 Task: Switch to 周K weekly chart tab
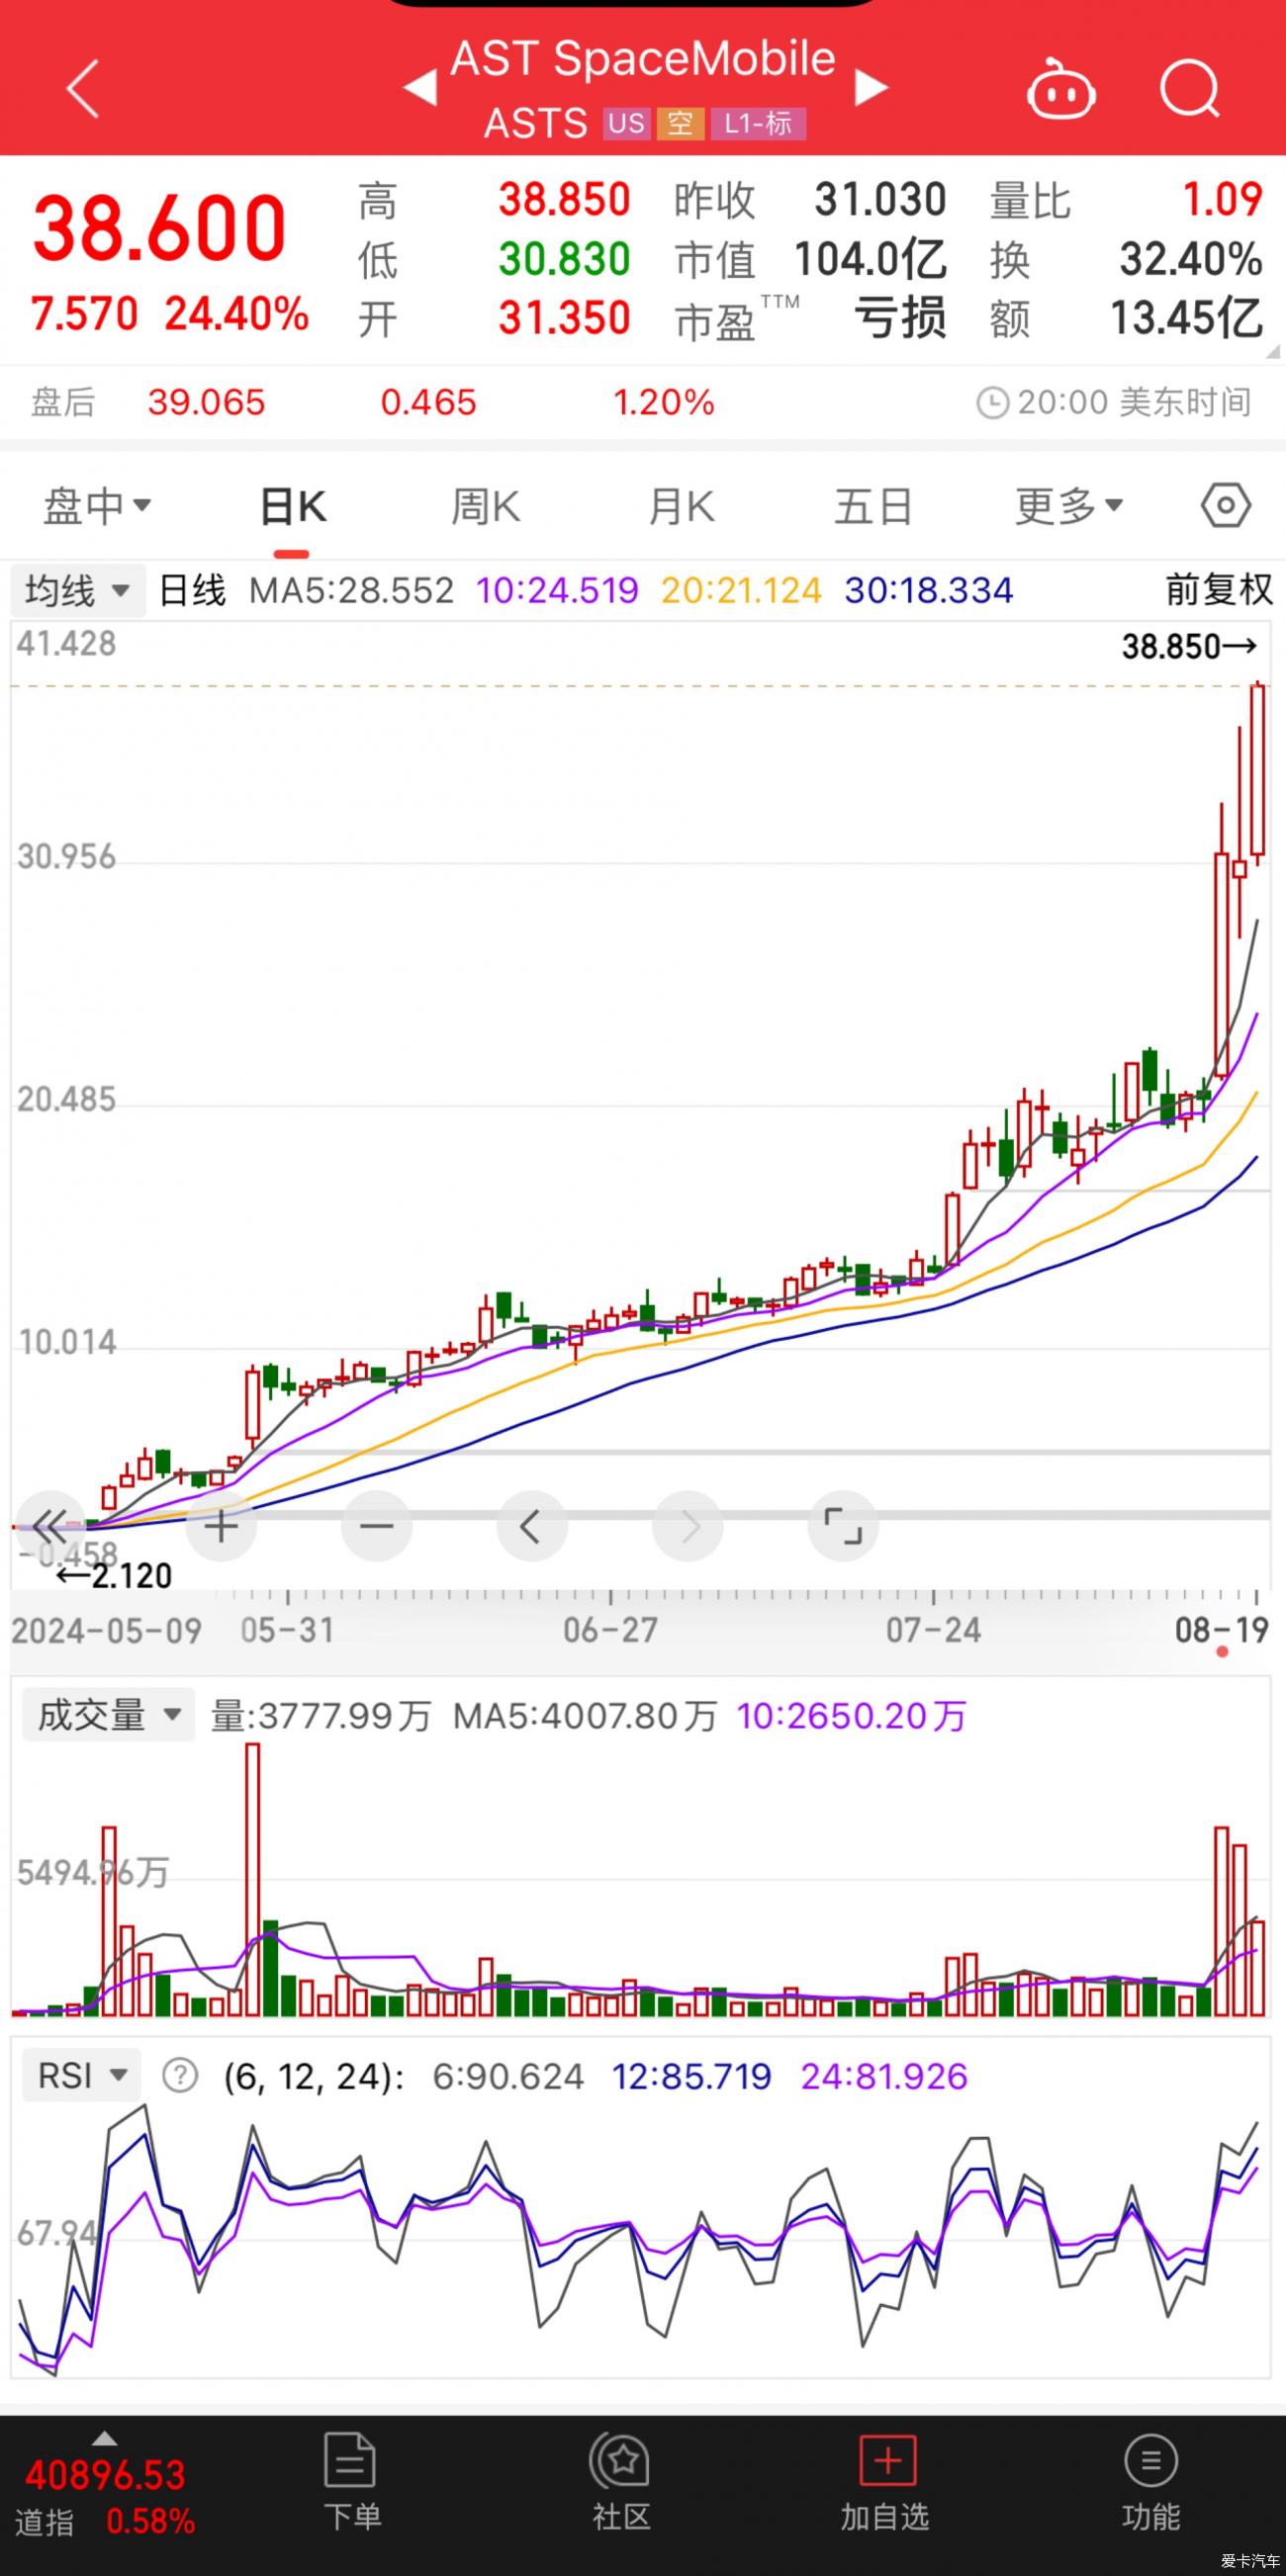485,506
